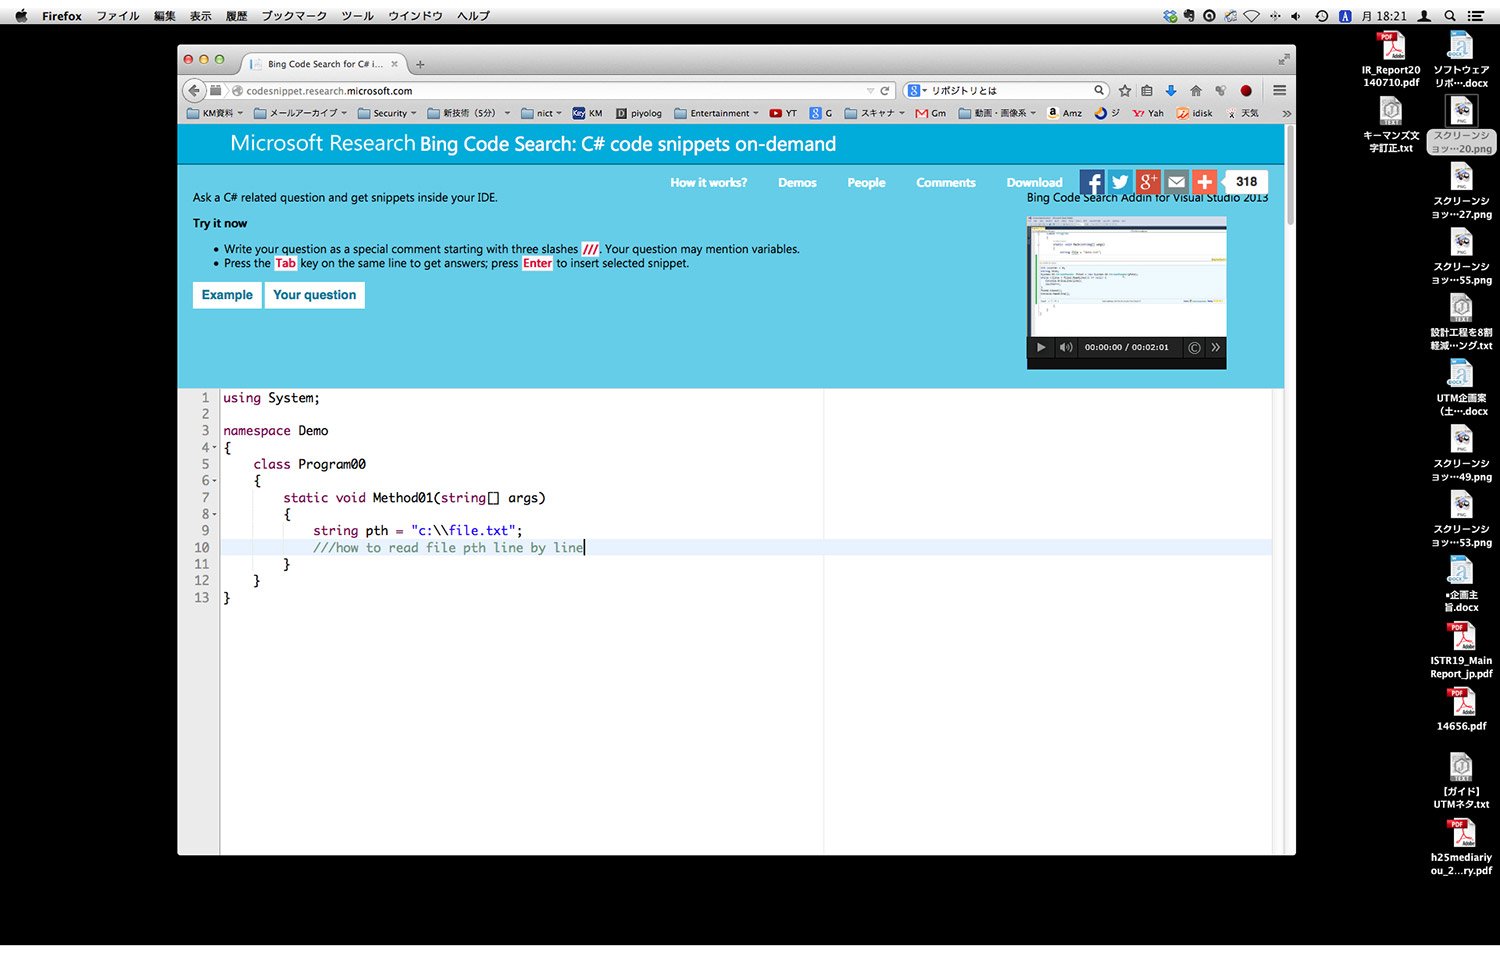
Task: Show more bookmarks with overflow chevron
Action: point(1286,114)
